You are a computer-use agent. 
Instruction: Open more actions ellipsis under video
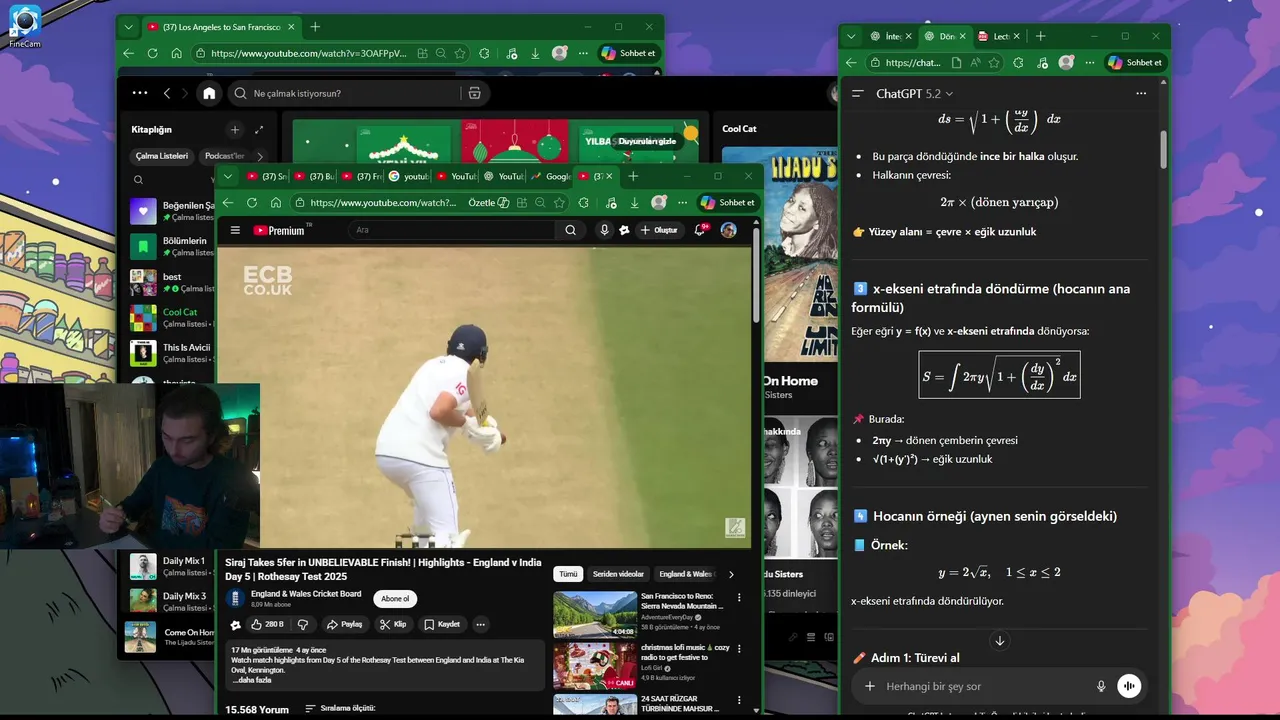pos(480,624)
